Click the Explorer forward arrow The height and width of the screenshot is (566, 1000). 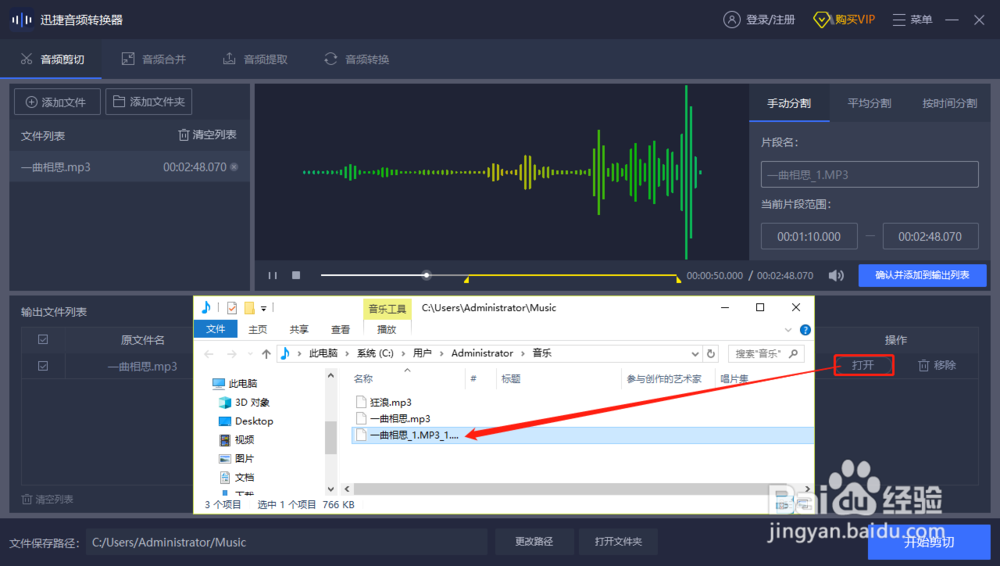tap(231, 354)
